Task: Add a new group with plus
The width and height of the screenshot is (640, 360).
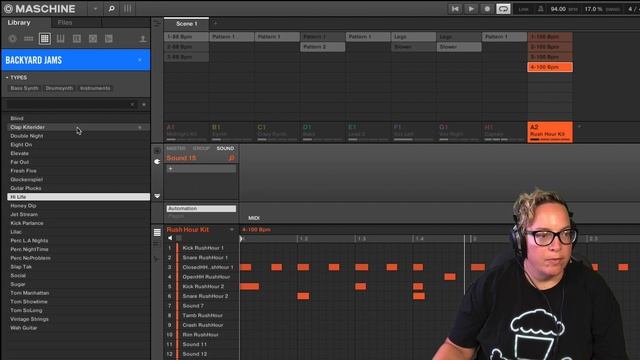Action: [x=579, y=127]
